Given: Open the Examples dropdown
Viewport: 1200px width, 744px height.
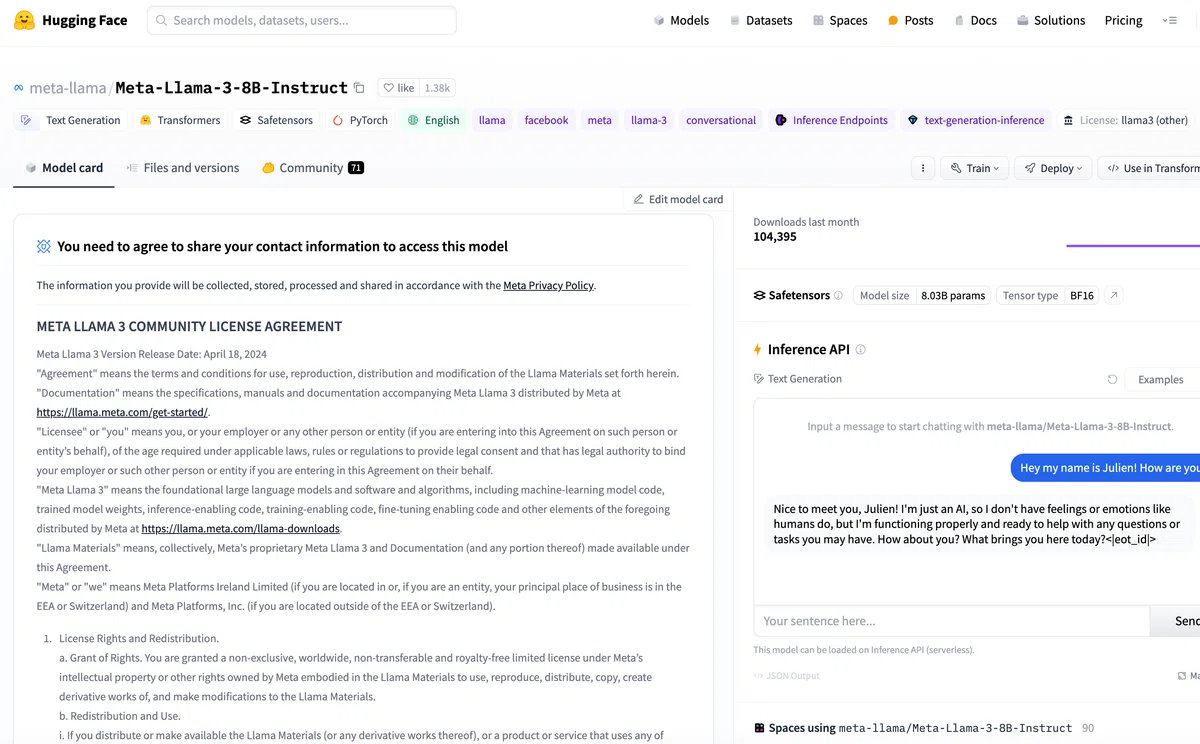Looking at the screenshot, I should [x=1162, y=379].
